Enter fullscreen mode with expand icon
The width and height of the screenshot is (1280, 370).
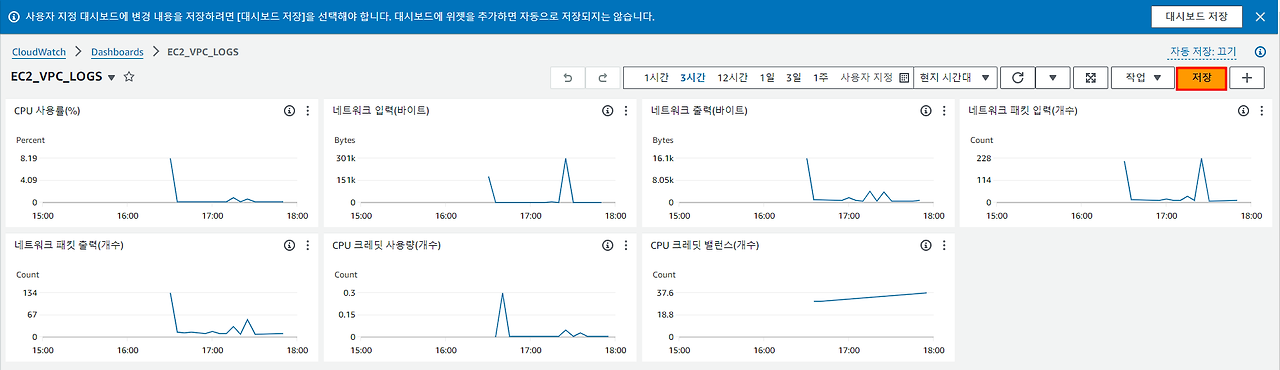tap(1090, 78)
